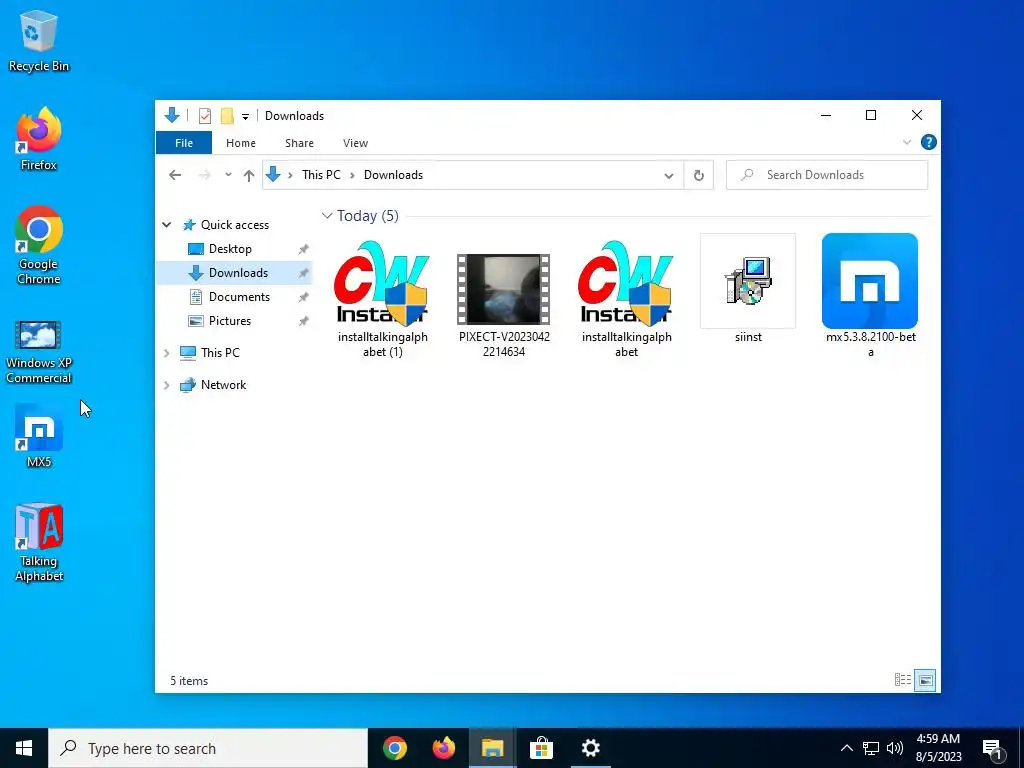This screenshot has height=768, width=1024.
Task: Open Chrome from the taskbar
Action: pos(394,748)
